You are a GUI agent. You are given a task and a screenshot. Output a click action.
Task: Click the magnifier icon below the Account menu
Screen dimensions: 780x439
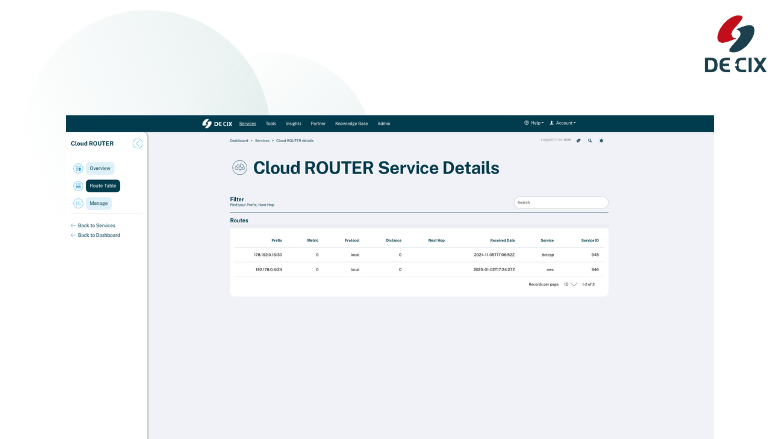590,141
